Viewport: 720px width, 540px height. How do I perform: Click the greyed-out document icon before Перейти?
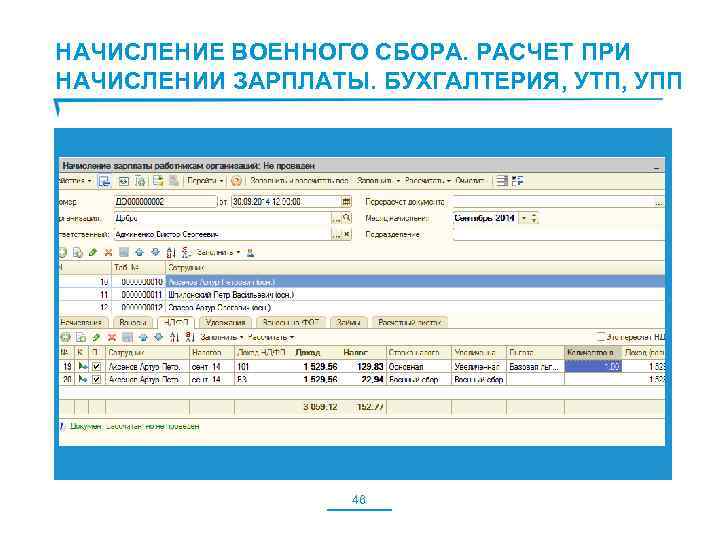coord(174,181)
